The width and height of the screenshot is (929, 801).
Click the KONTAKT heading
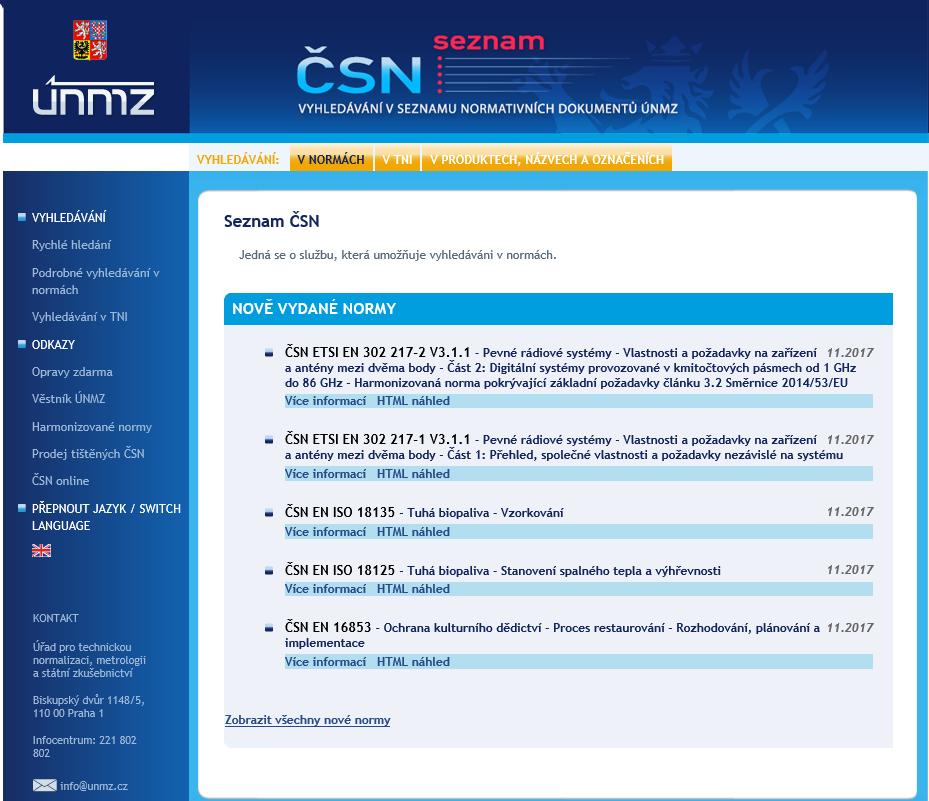[x=55, y=618]
